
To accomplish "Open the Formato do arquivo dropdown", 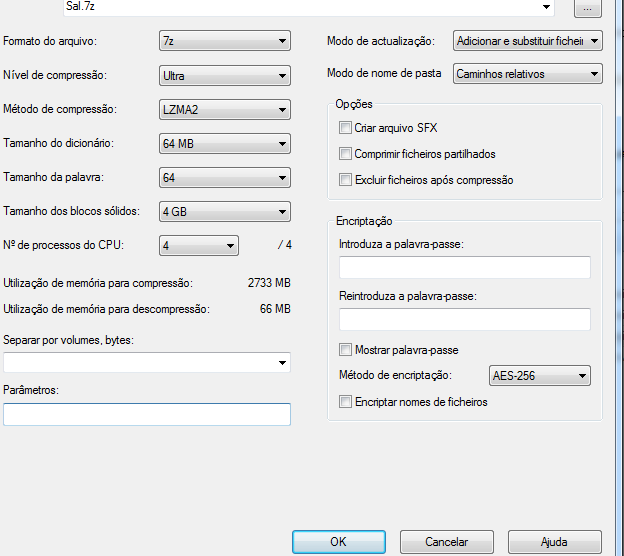I will point(224,41).
